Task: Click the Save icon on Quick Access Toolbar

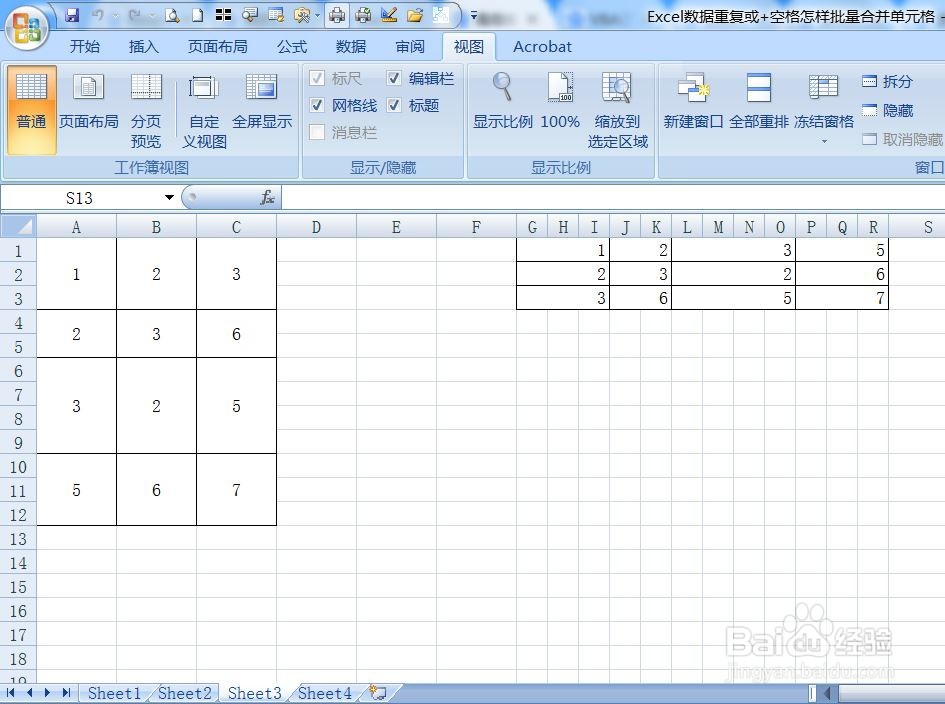Action: tap(72, 13)
